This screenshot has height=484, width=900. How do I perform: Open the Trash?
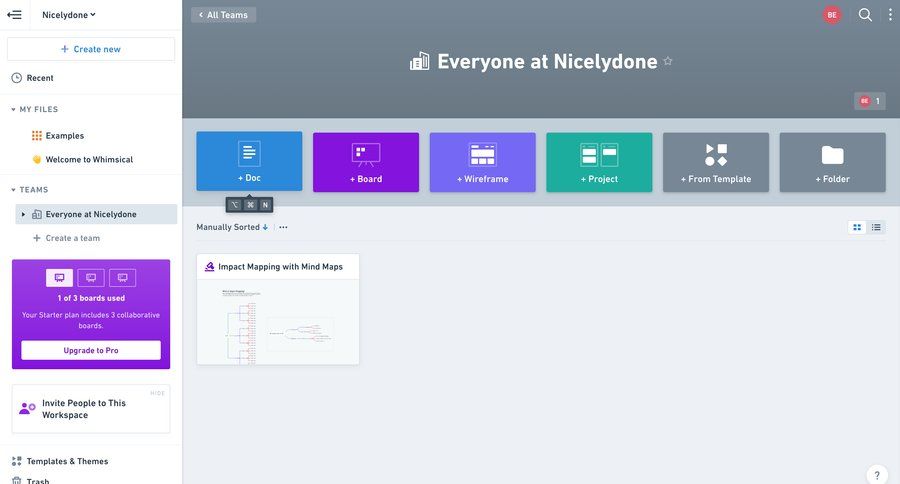click(37, 481)
